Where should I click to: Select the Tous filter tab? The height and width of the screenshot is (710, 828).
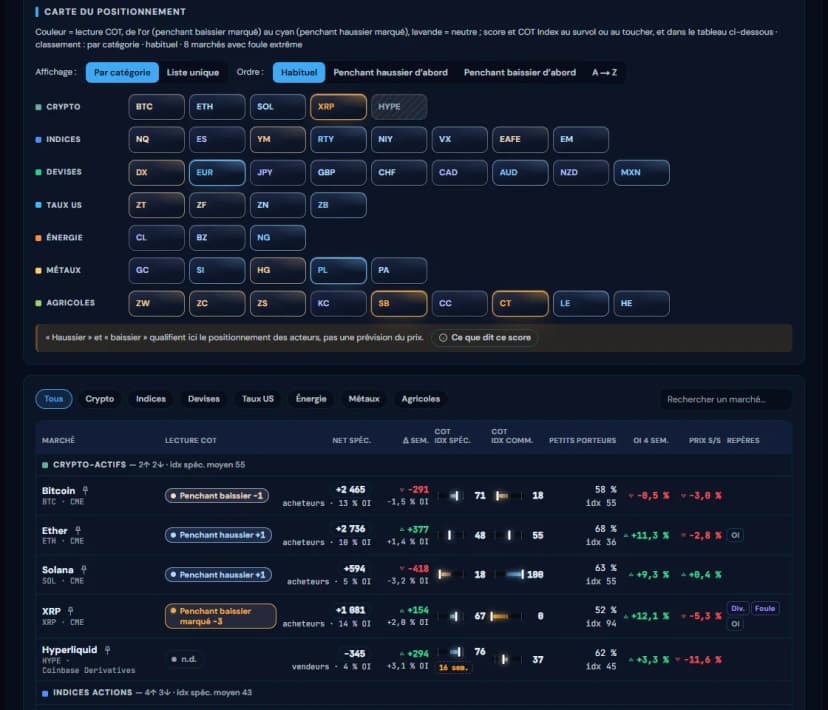[53, 399]
